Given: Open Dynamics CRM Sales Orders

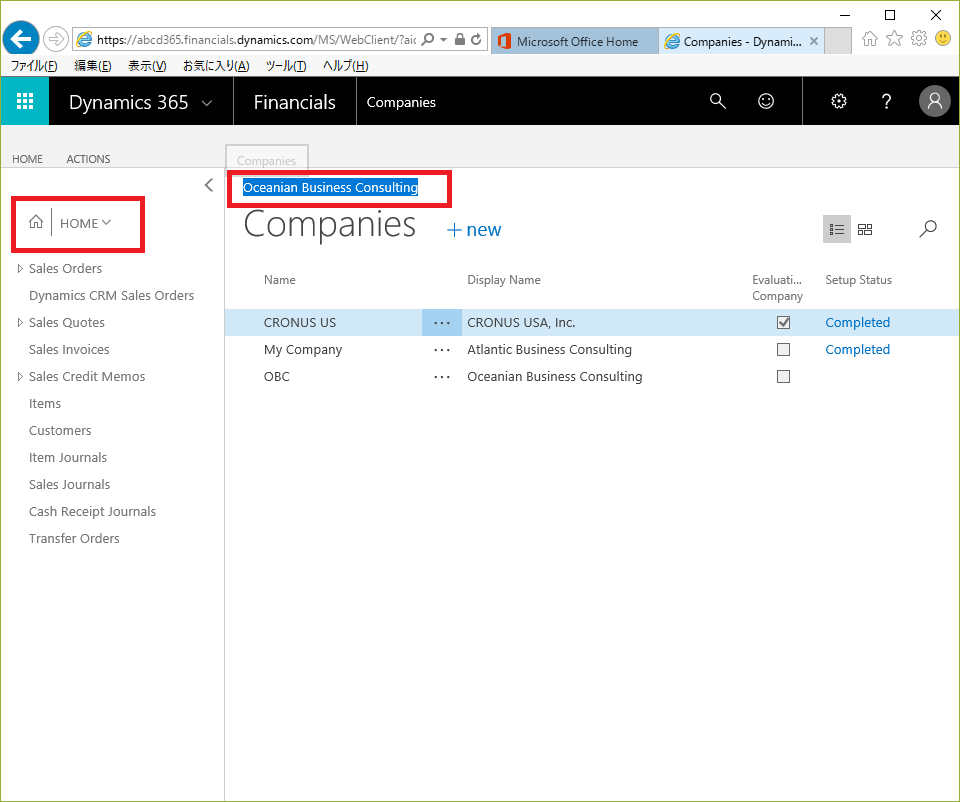Looking at the screenshot, I should tap(111, 296).
